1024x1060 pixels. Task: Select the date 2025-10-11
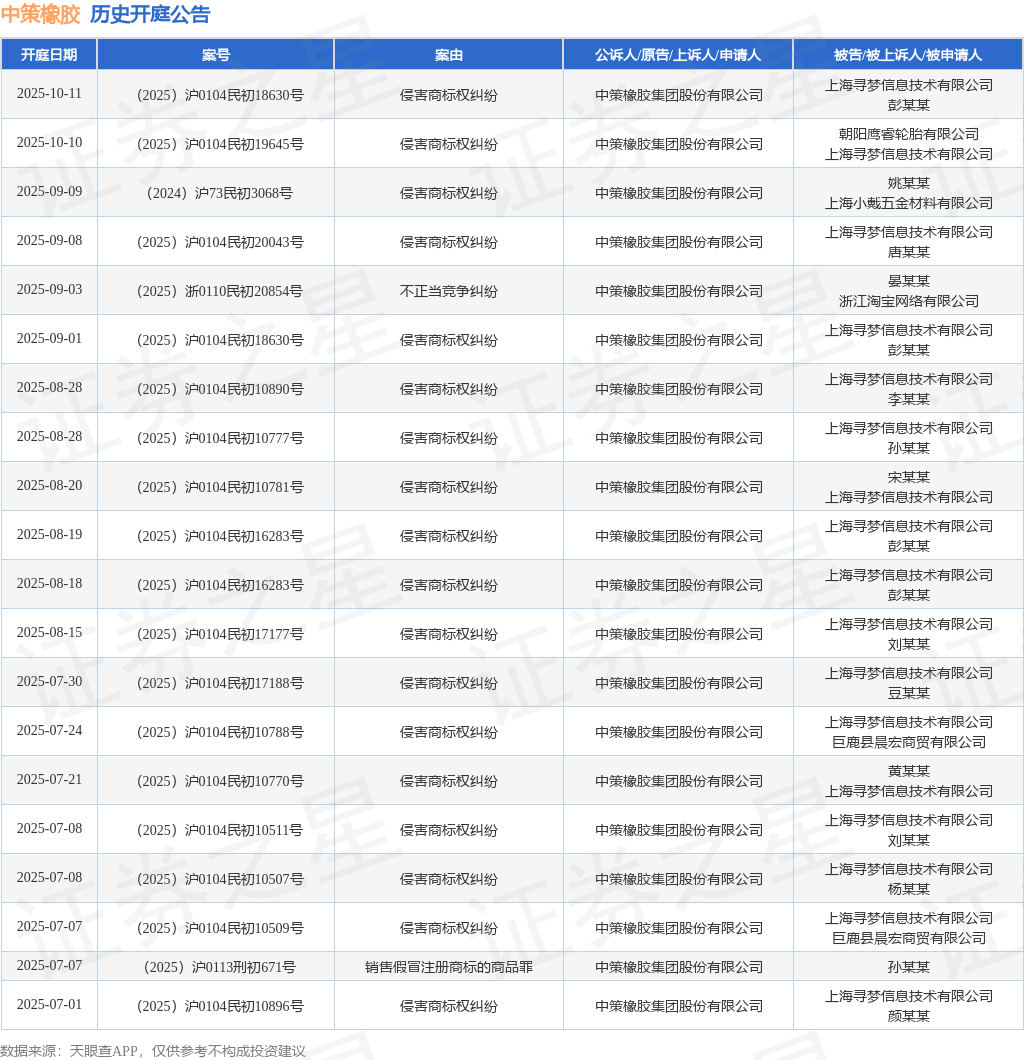[49, 94]
